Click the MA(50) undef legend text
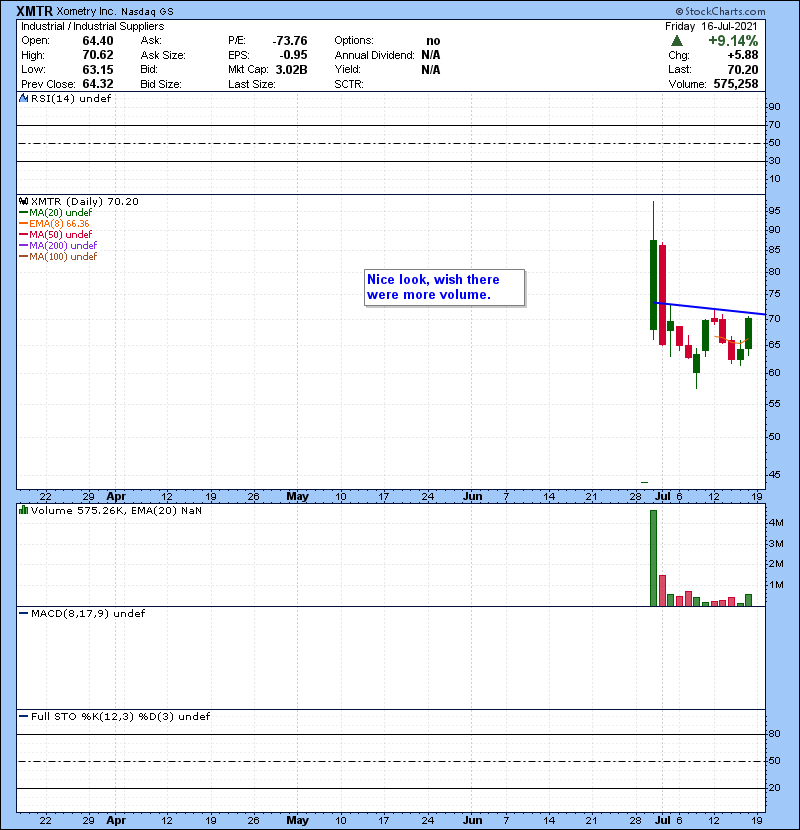This screenshot has height=830, width=800. click(x=60, y=234)
